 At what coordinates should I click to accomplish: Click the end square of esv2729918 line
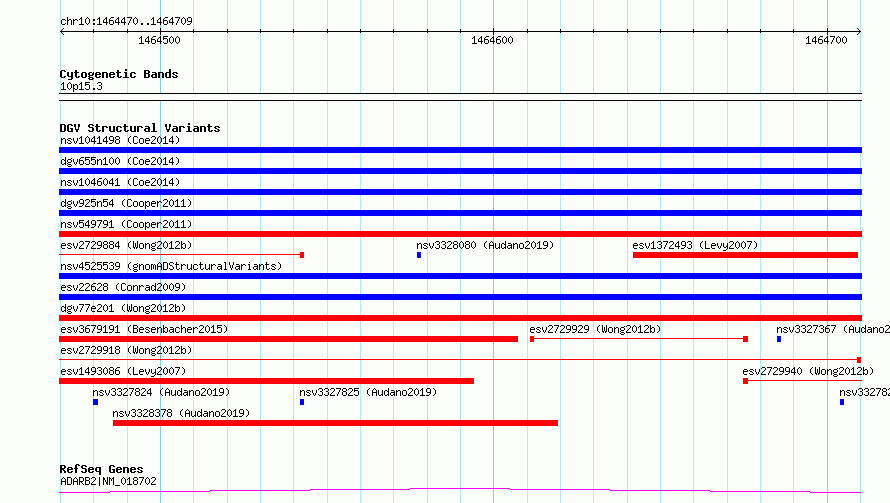click(859, 360)
